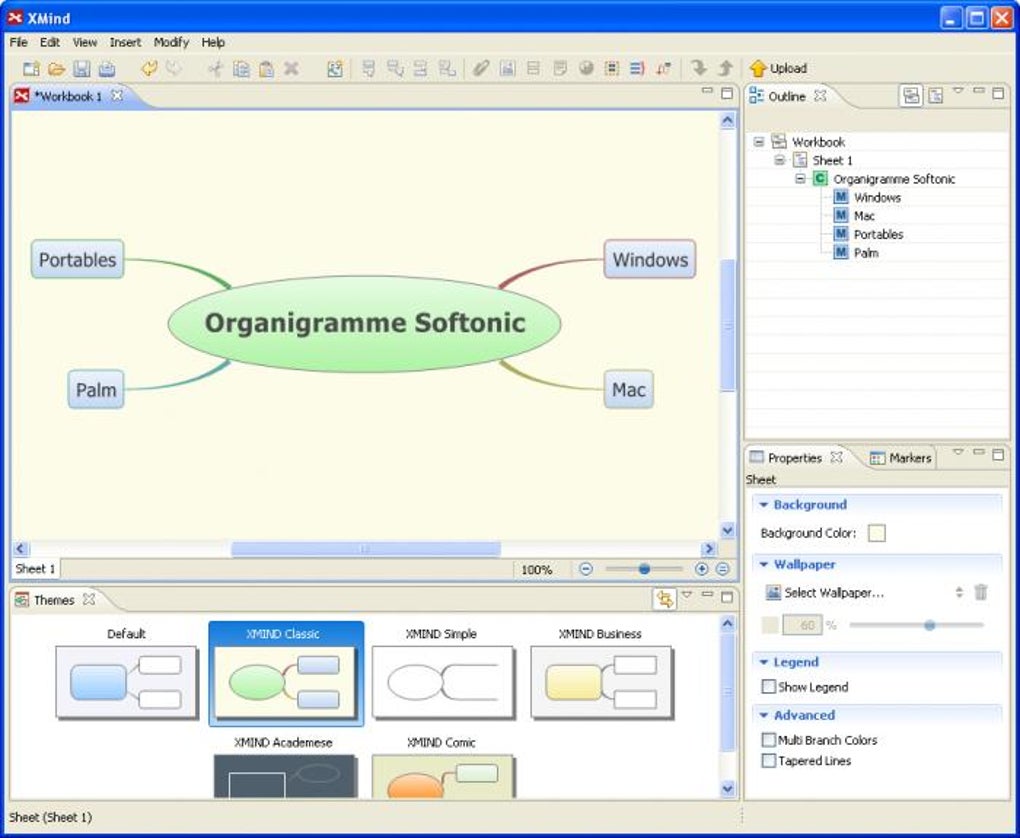Open the Edit menu

pos(49,42)
